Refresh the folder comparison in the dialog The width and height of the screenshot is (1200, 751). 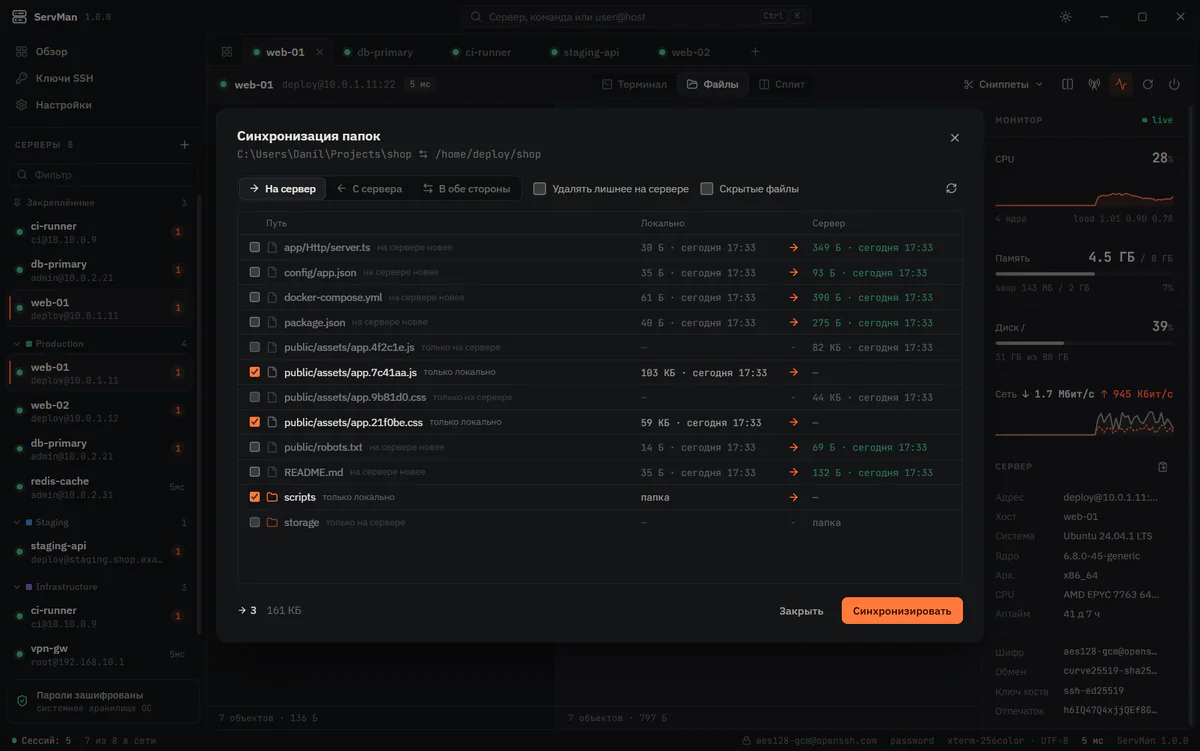pos(951,188)
